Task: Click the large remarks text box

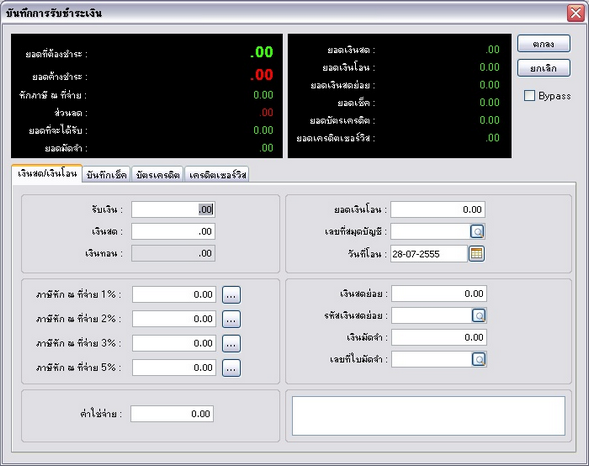Action: tap(429, 416)
